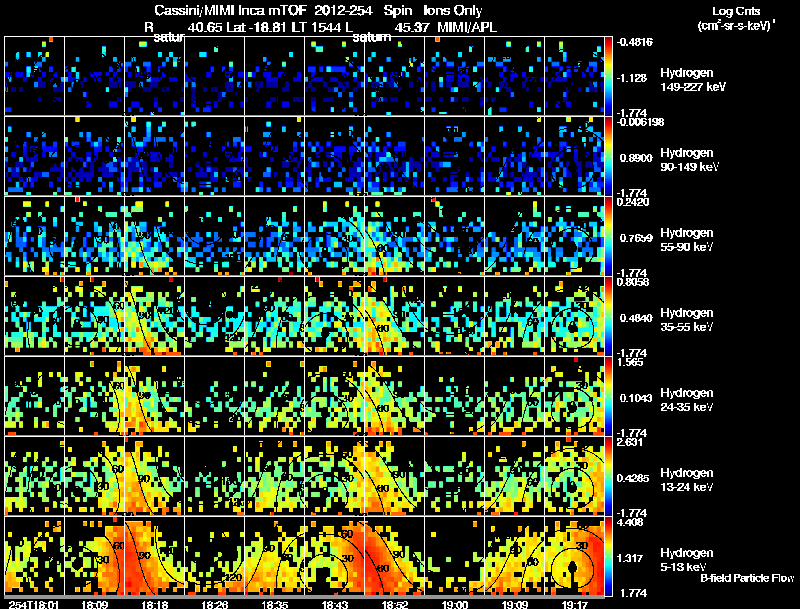The height and width of the screenshot is (609, 800).
Task: Click the '19:00' time label
Action: (455, 604)
